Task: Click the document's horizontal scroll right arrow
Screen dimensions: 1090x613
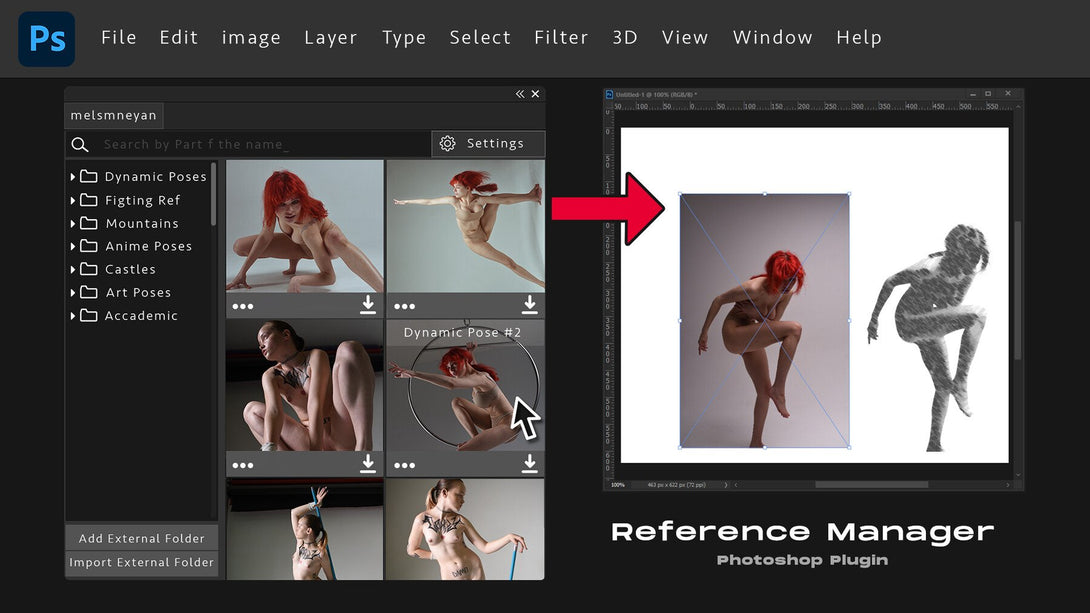Action: [x=1007, y=485]
